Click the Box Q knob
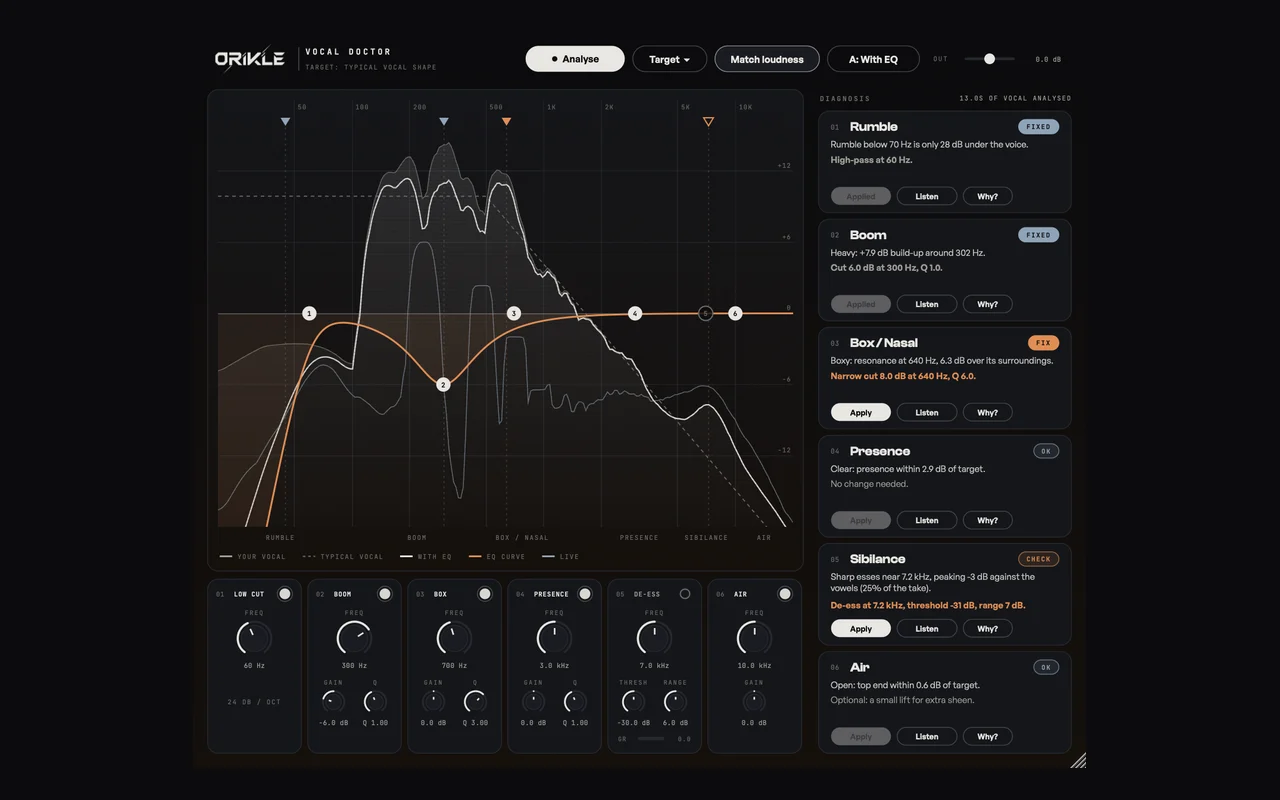Viewport: 1280px width, 800px height. [475, 701]
